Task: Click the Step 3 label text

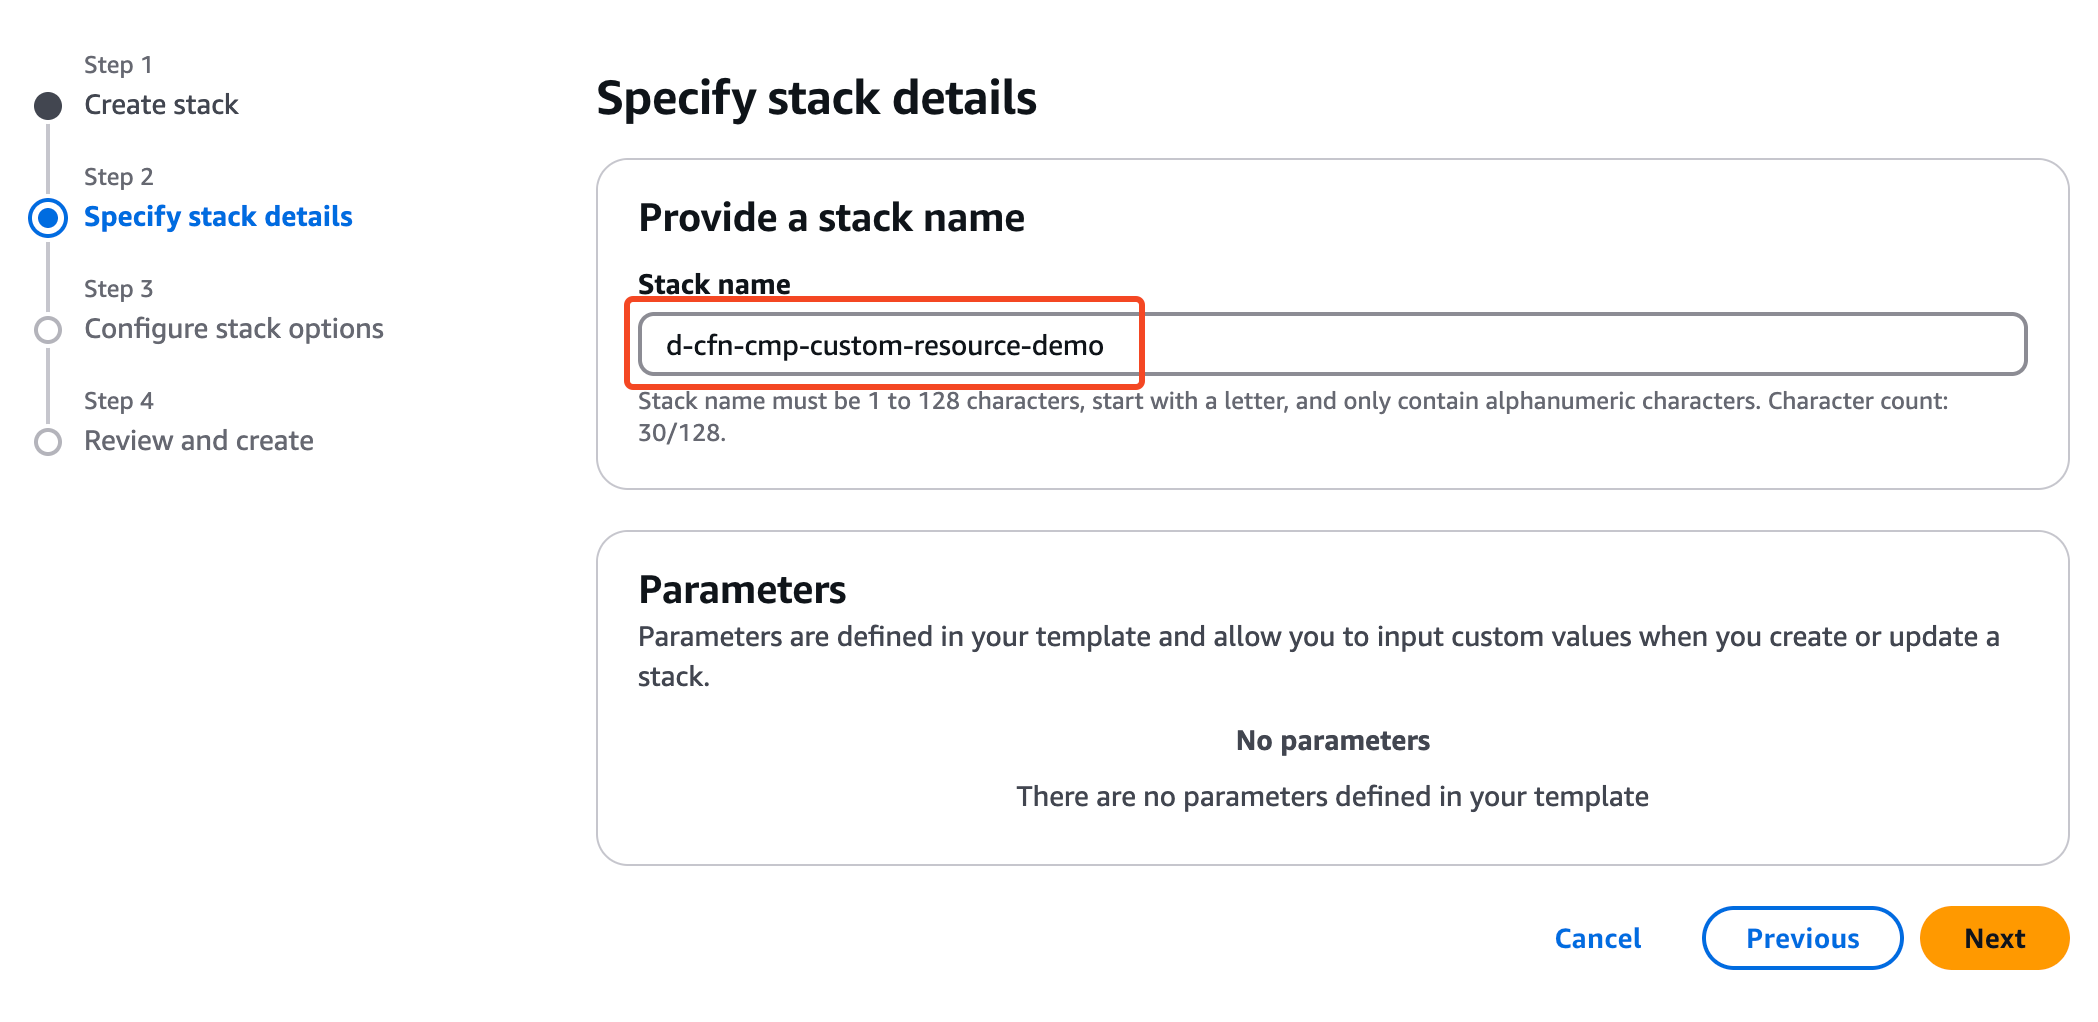Action: (118, 289)
